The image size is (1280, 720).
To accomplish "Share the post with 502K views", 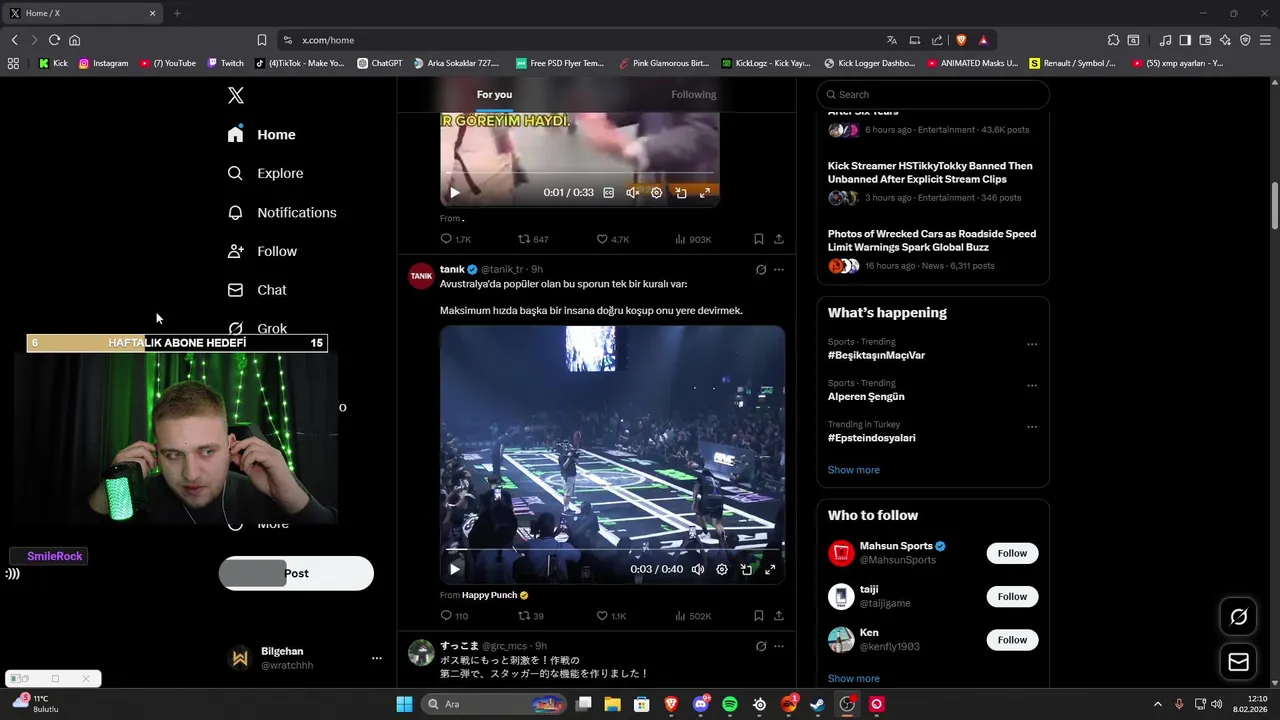I will 778,616.
